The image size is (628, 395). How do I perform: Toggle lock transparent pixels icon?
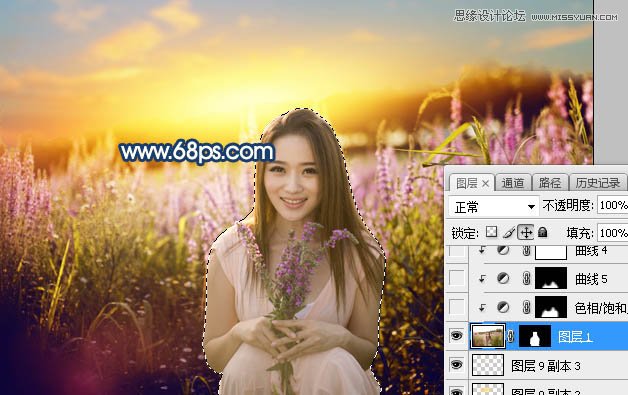(x=491, y=232)
